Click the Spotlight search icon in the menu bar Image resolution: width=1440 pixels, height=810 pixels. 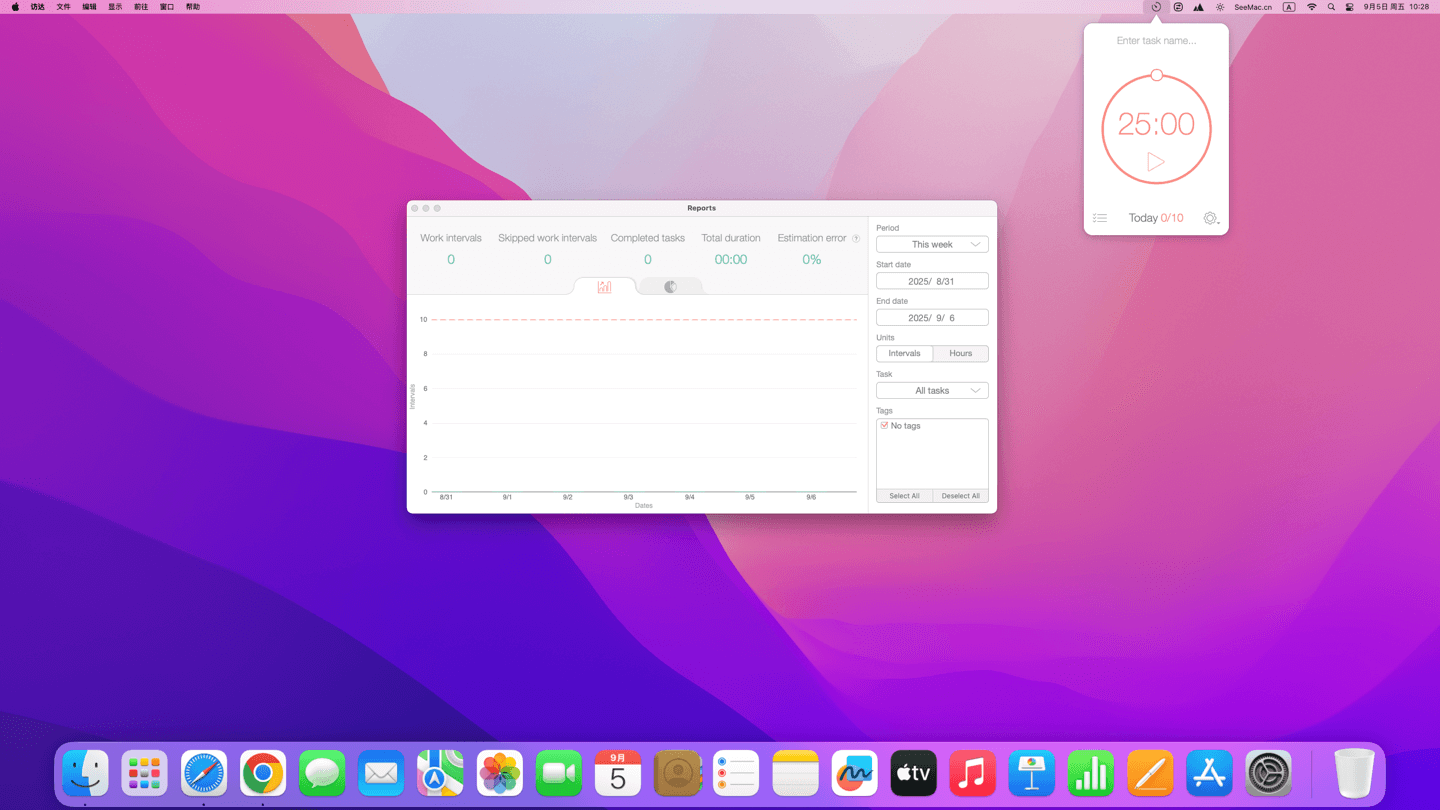pyautogui.click(x=1331, y=7)
